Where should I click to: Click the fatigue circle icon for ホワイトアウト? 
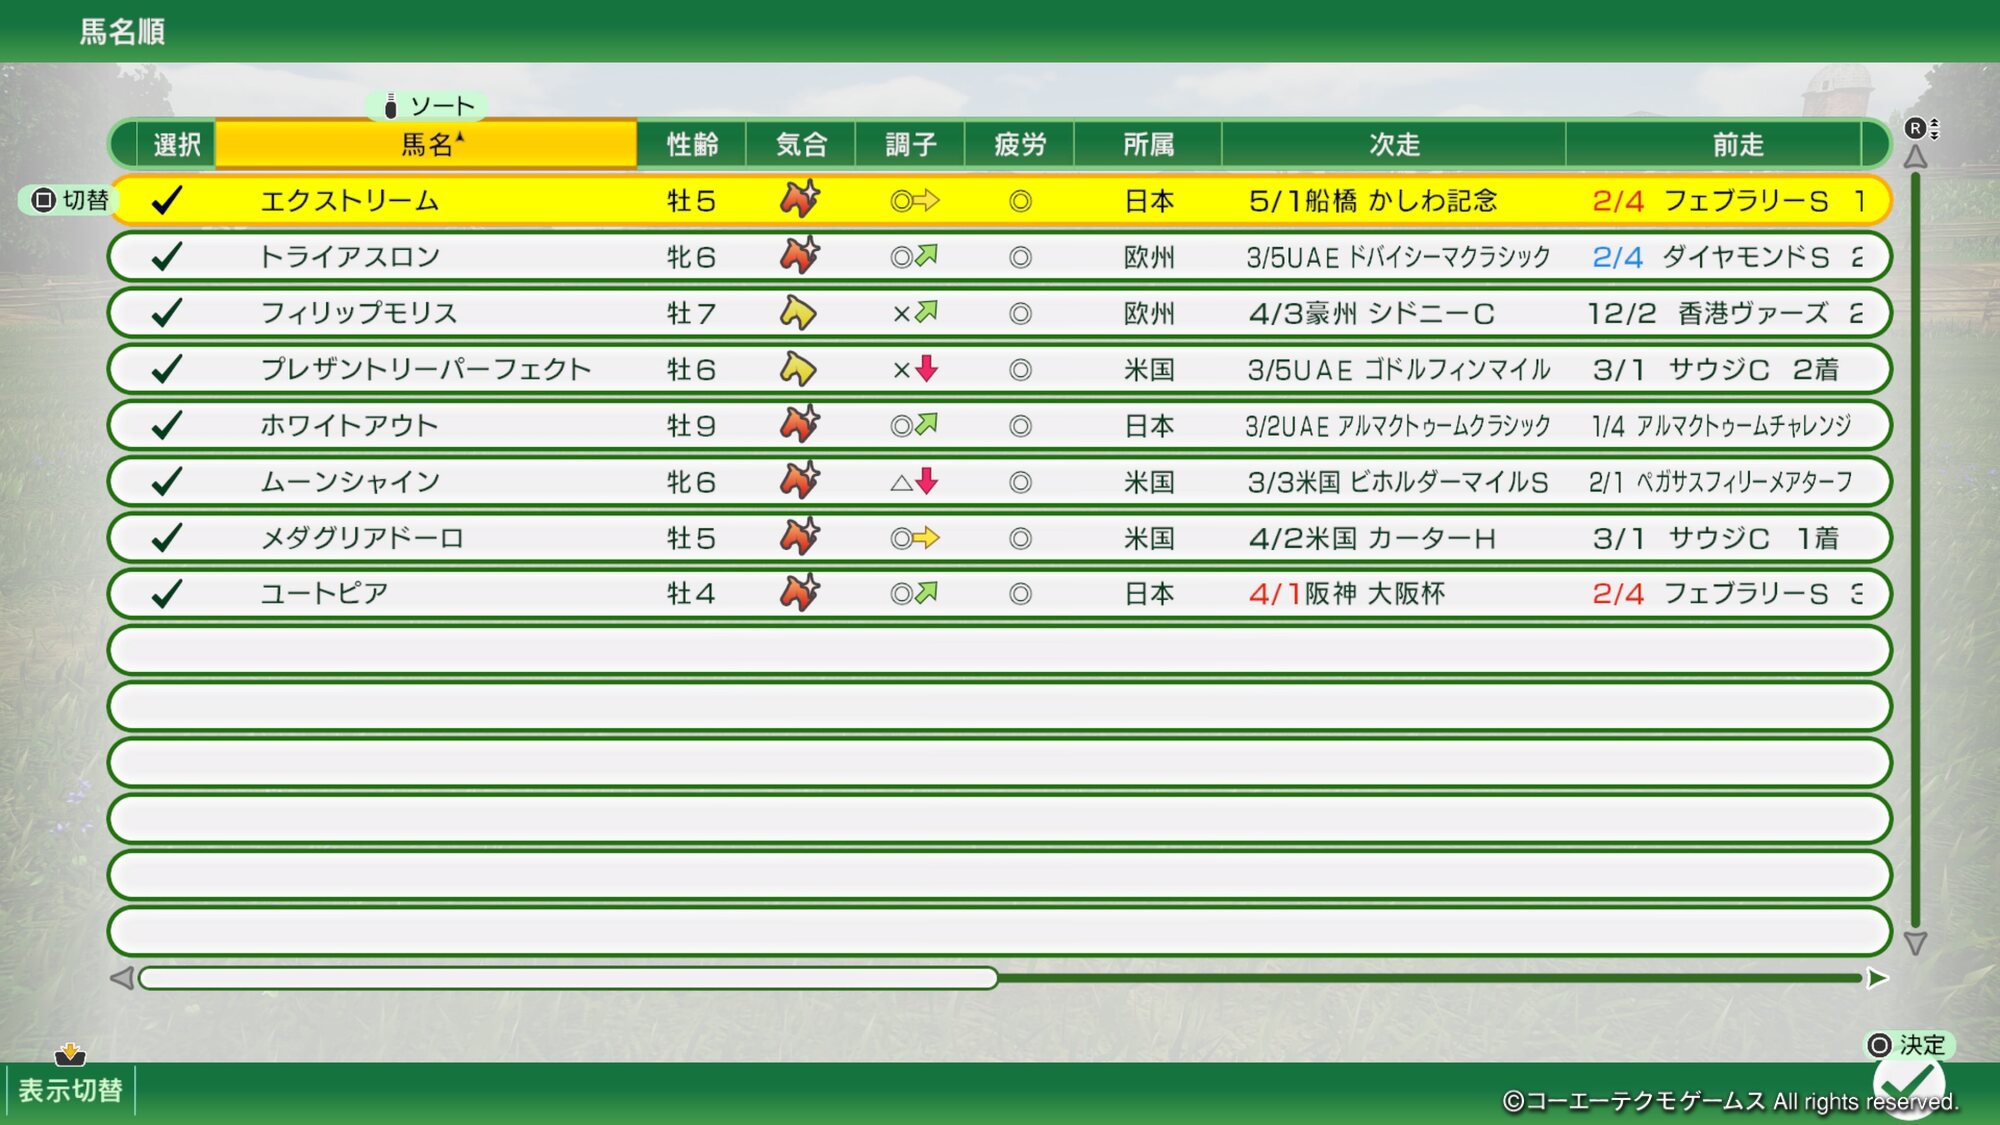[1020, 426]
